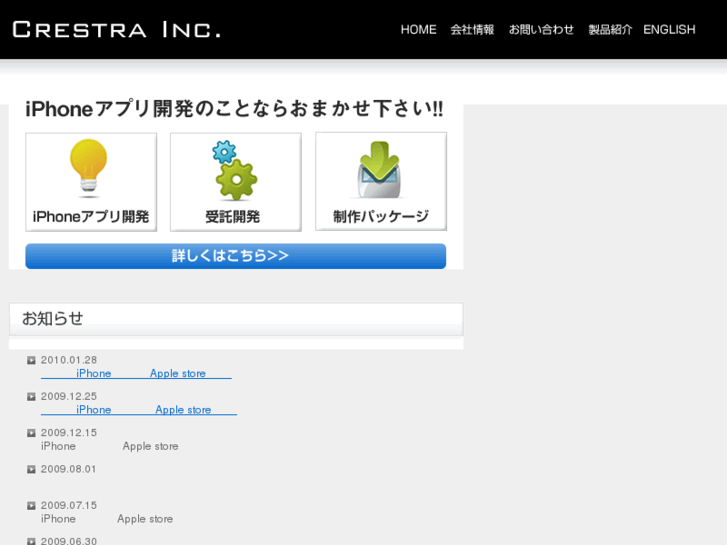
Task: Click the iPhoneアプリ開発のことなら headline
Action: (235, 109)
